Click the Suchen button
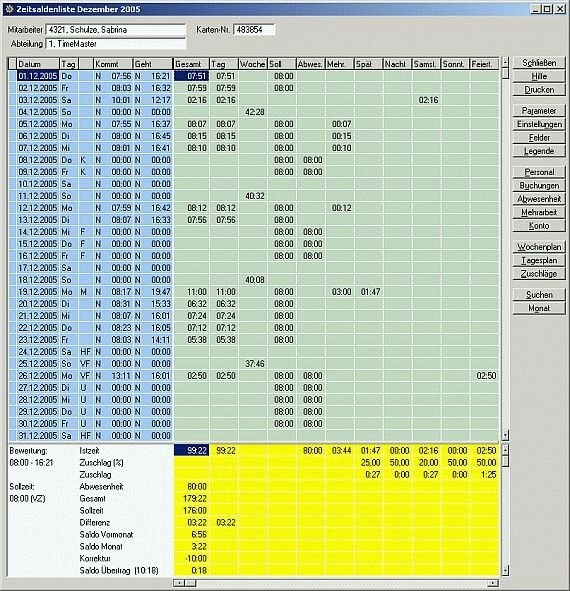Image resolution: width=570 pixels, height=591 pixels. 539,295
